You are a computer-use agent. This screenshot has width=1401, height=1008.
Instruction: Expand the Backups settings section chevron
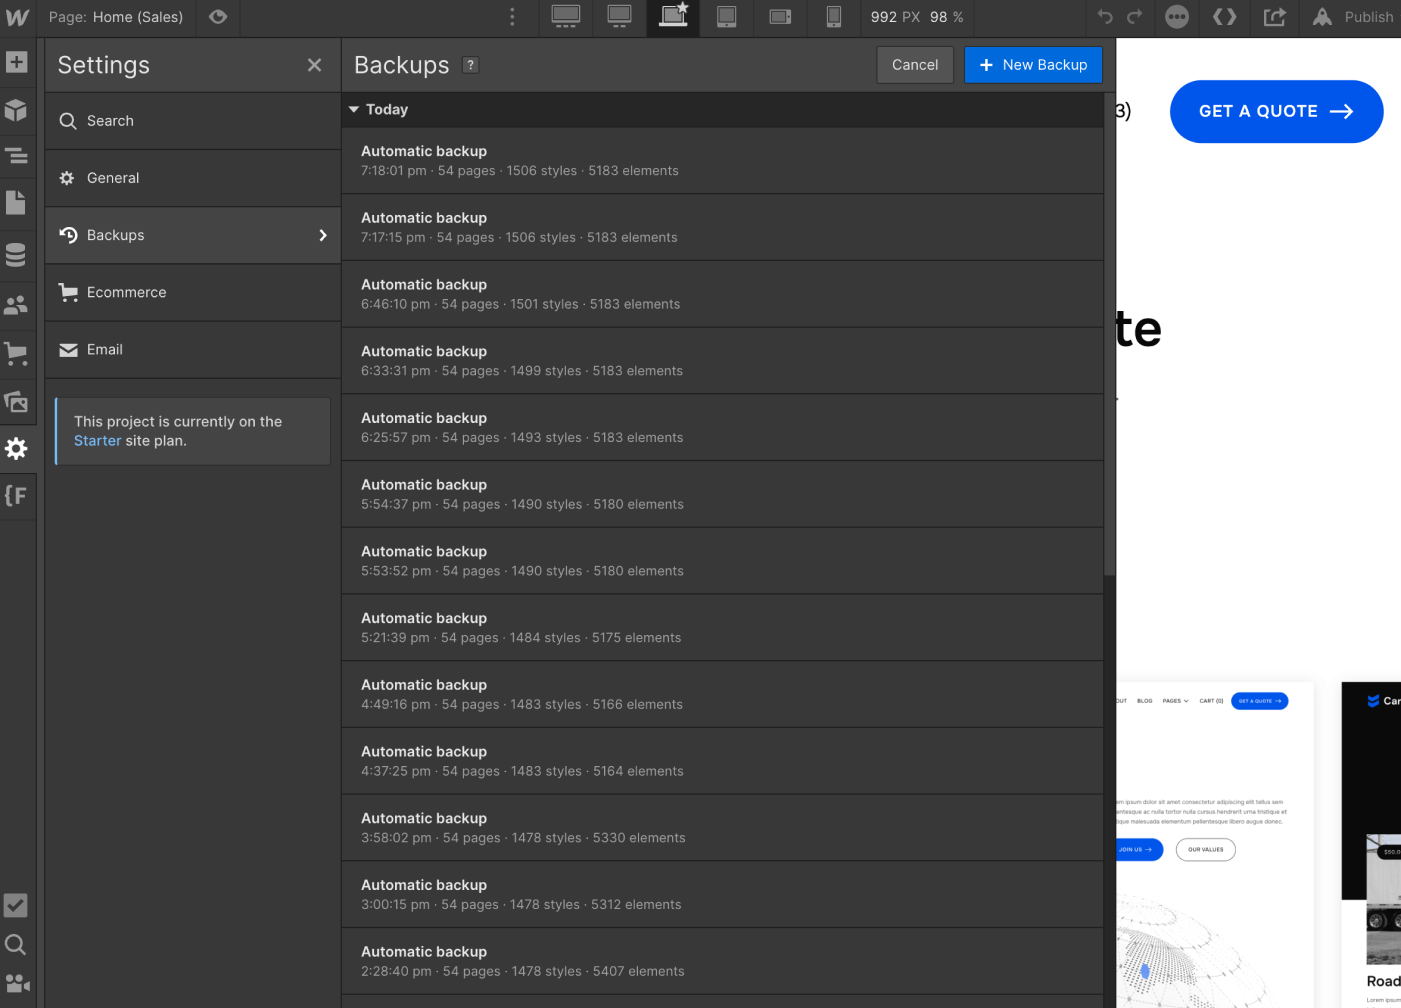pyautogui.click(x=322, y=235)
